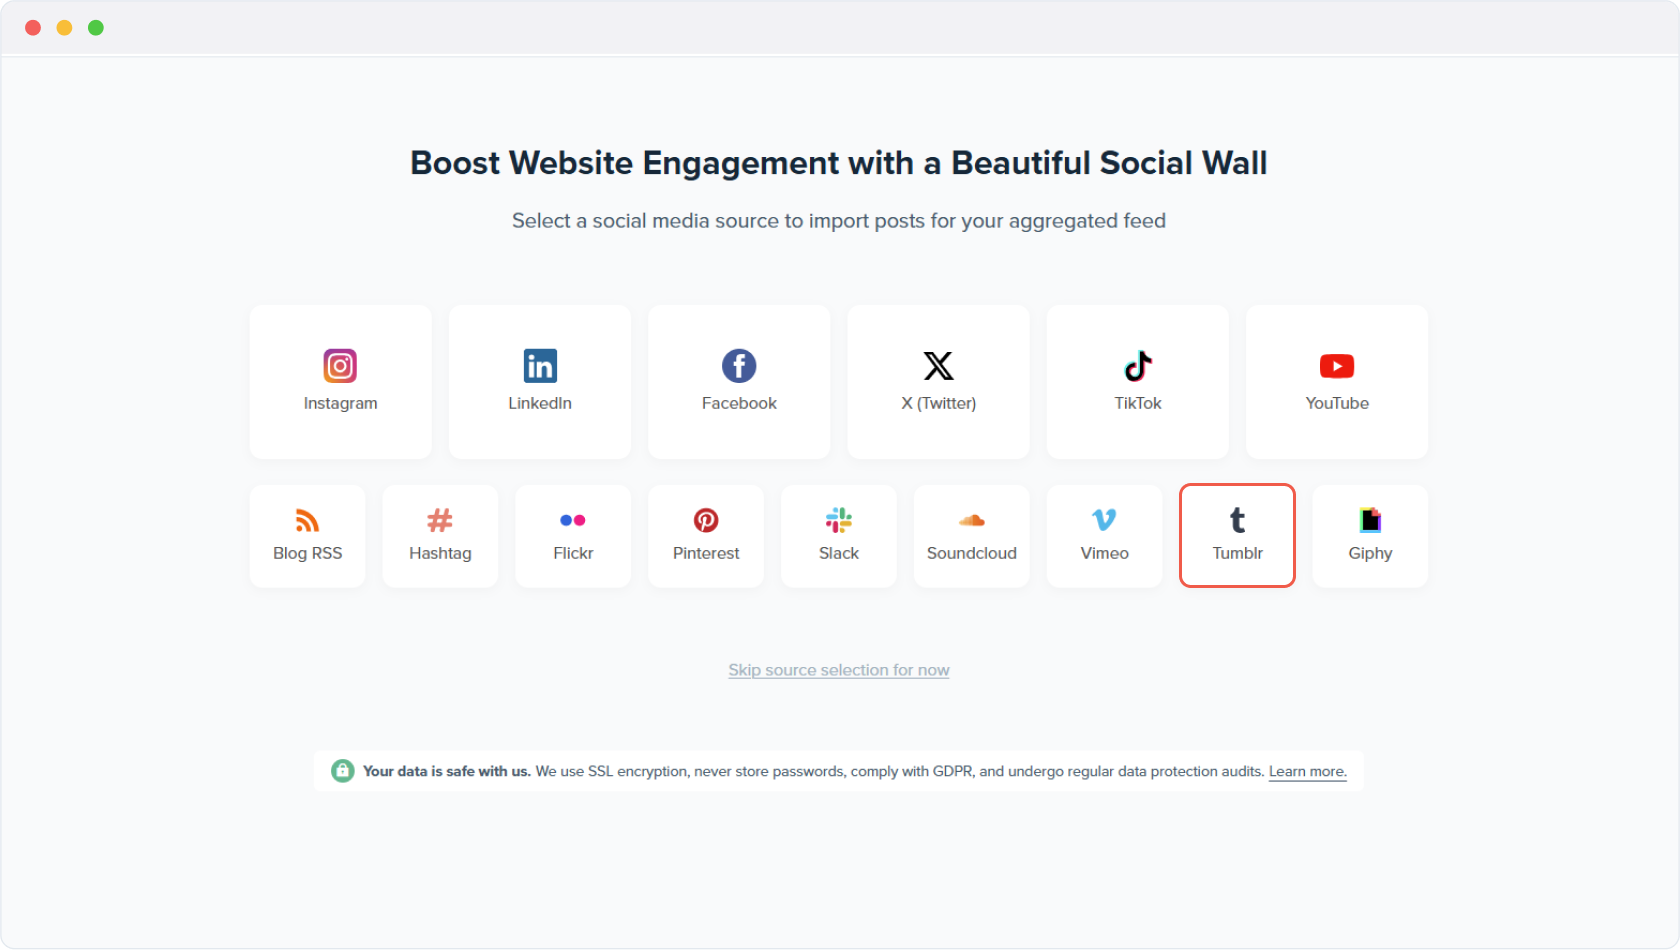Select the Slack source tile
1680x950 pixels.
pyautogui.click(x=838, y=536)
